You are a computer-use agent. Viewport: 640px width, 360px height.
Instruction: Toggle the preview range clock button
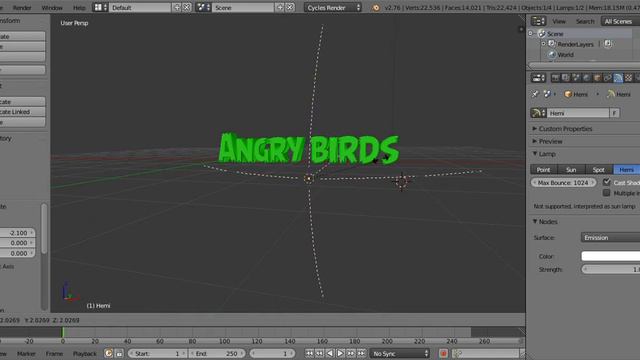tap(109, 353)
